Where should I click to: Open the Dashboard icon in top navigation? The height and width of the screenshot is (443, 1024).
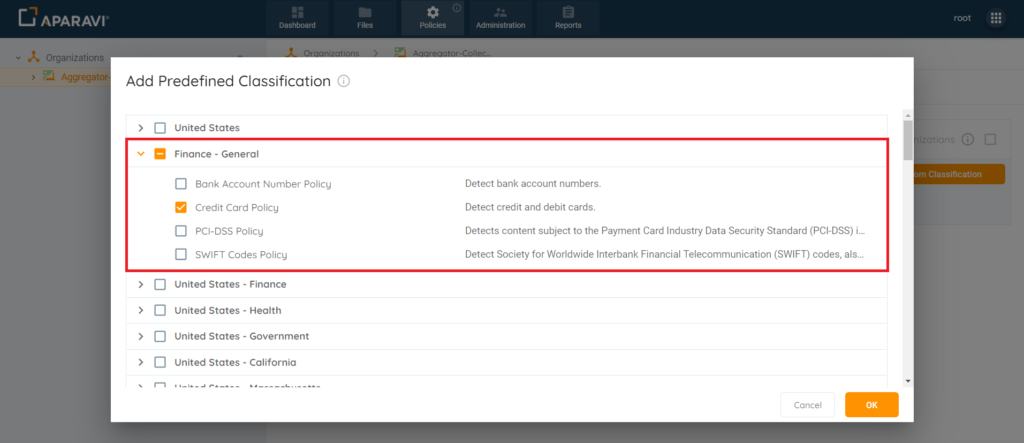[297, 12]
